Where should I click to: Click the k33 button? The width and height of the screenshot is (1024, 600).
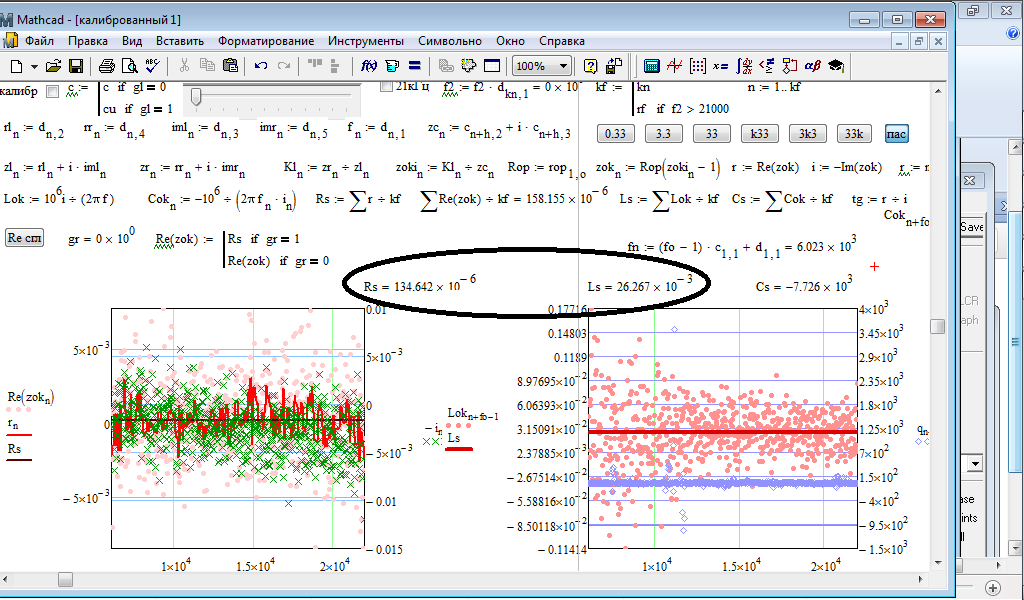coord(759,134)
